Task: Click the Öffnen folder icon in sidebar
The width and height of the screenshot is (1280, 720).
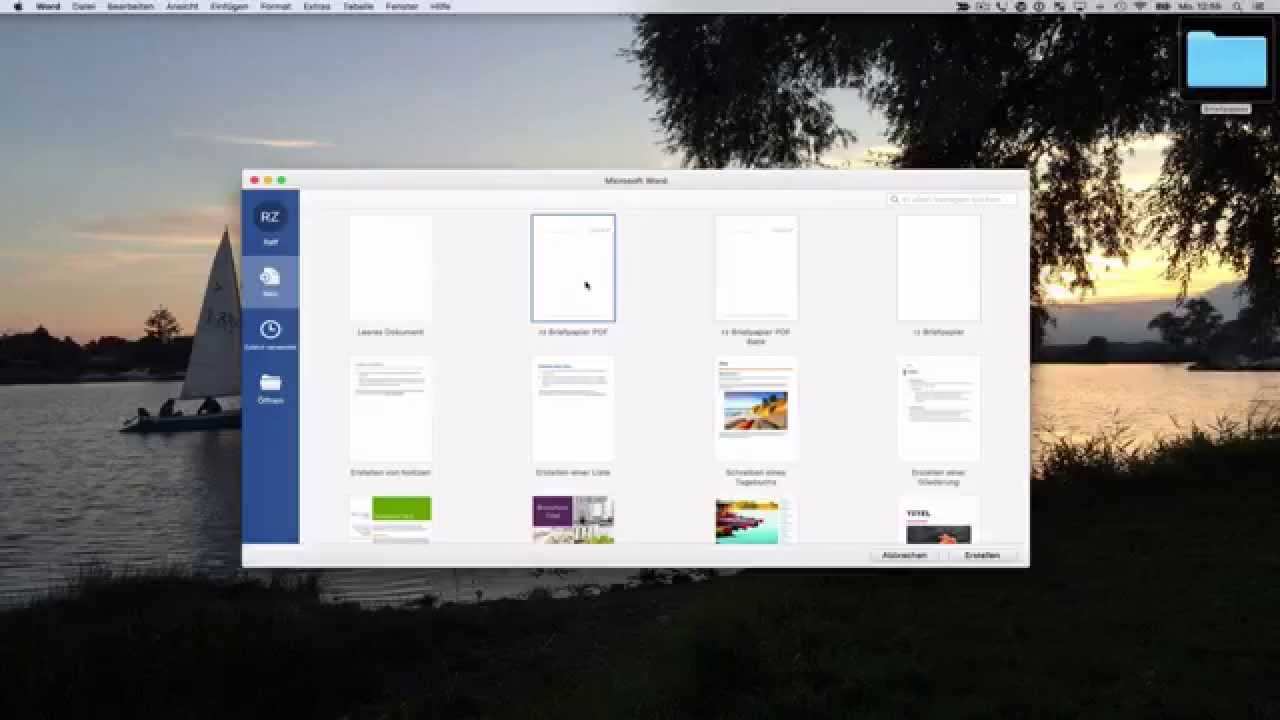Action: coord(270,383)
